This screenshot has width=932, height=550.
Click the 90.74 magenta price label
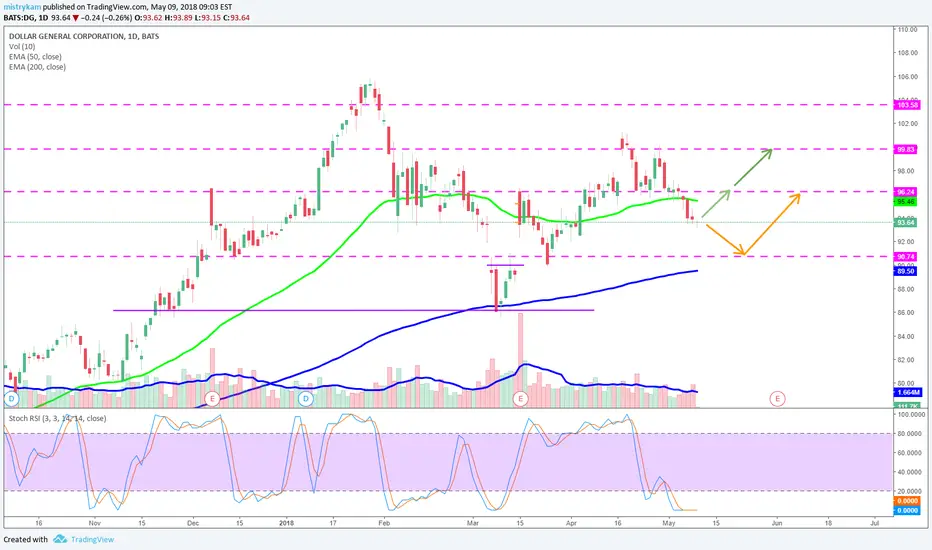point(906,257)
